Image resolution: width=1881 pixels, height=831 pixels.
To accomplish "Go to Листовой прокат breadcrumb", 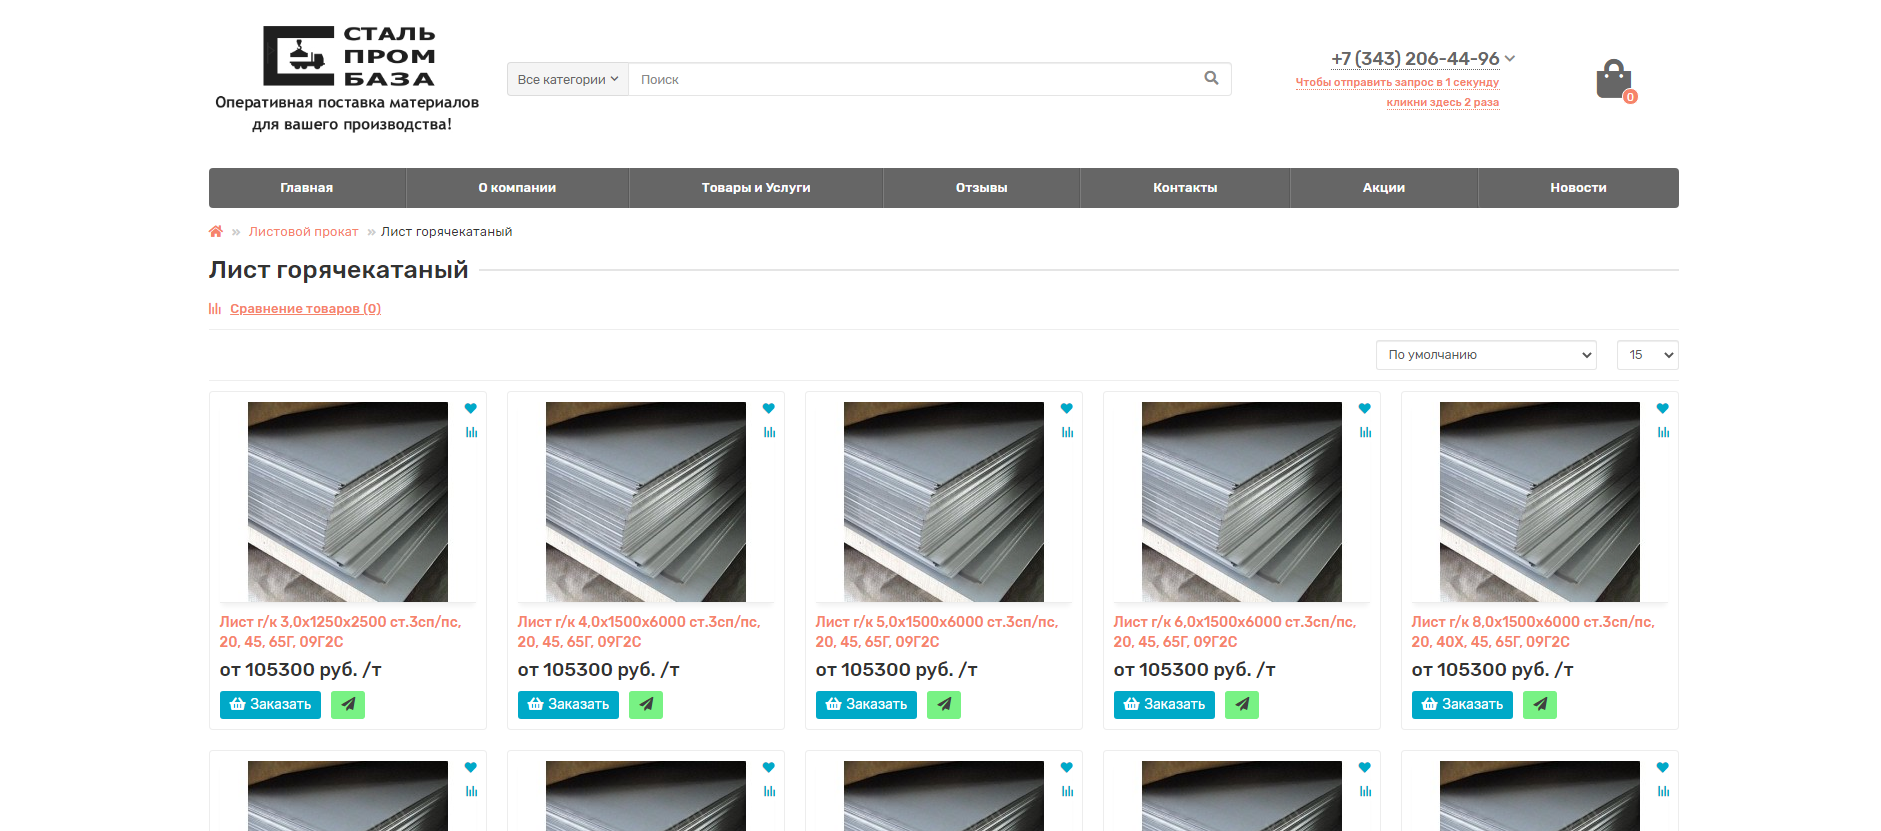I will point(303,232).
